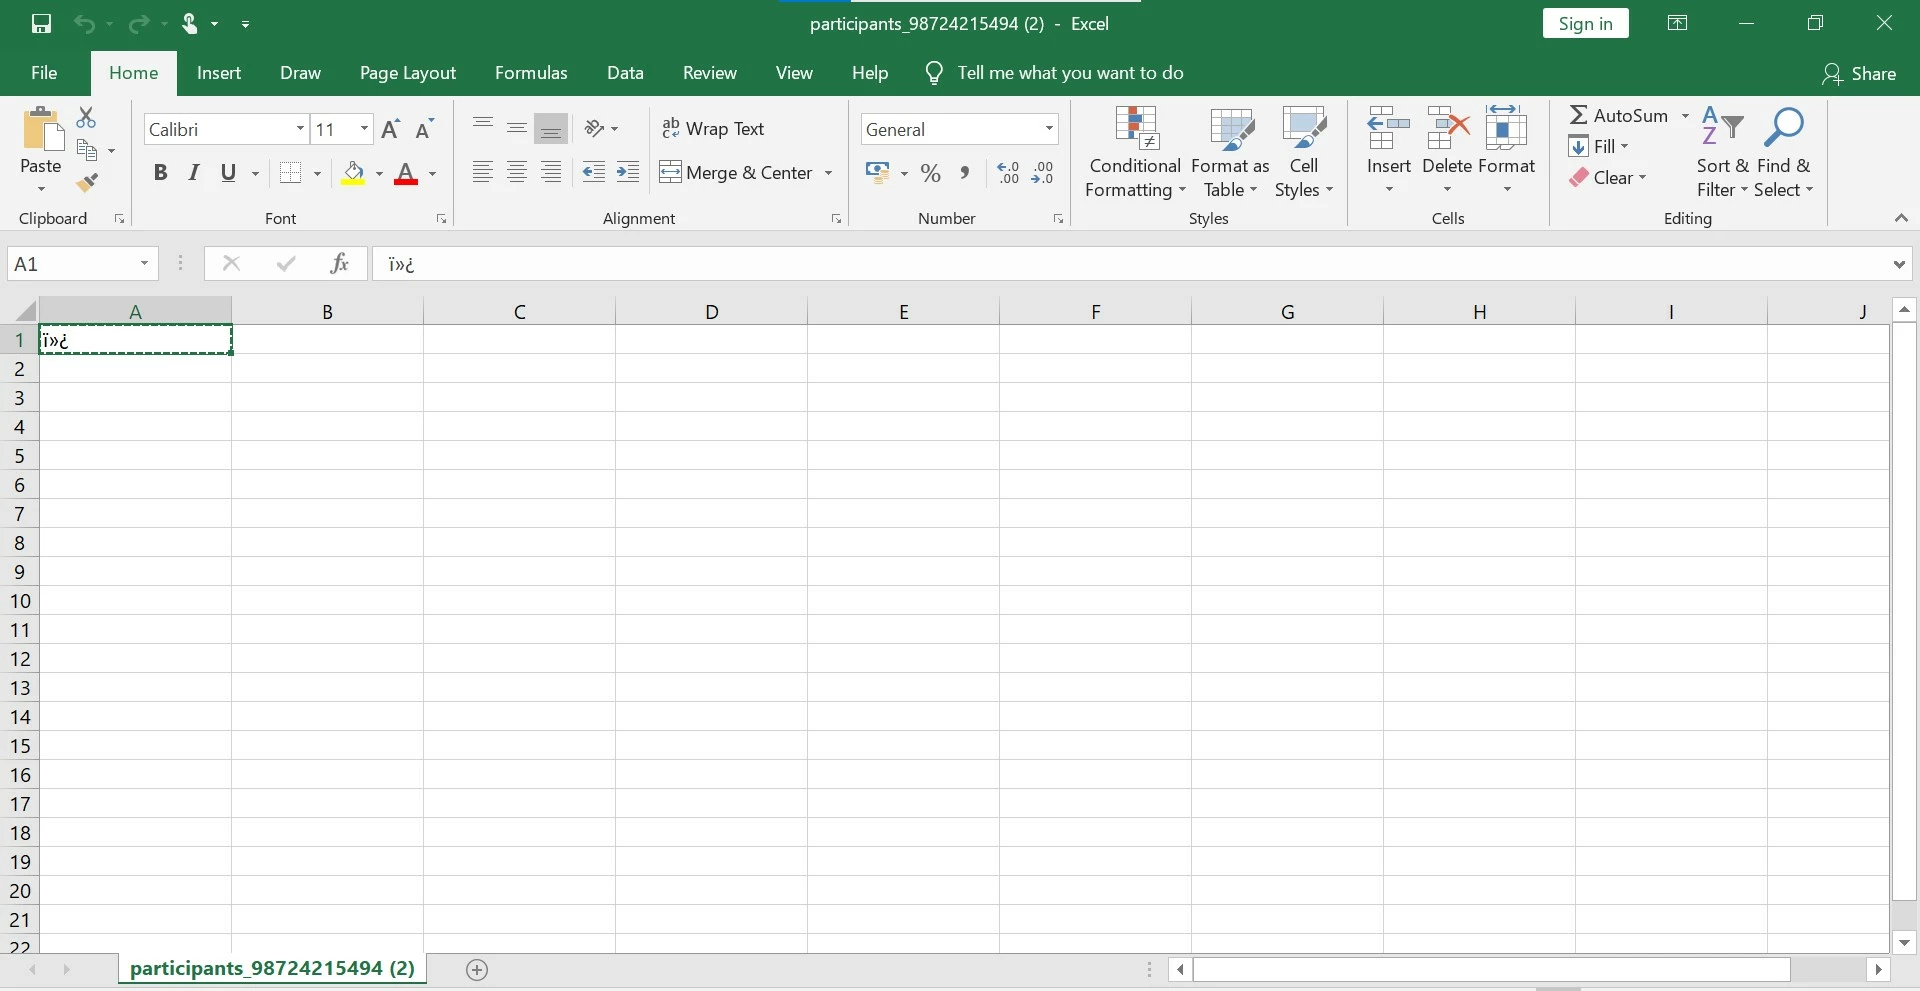Apply comma style
Viewport: 1920px width, 991px height.
coord(965,173)
